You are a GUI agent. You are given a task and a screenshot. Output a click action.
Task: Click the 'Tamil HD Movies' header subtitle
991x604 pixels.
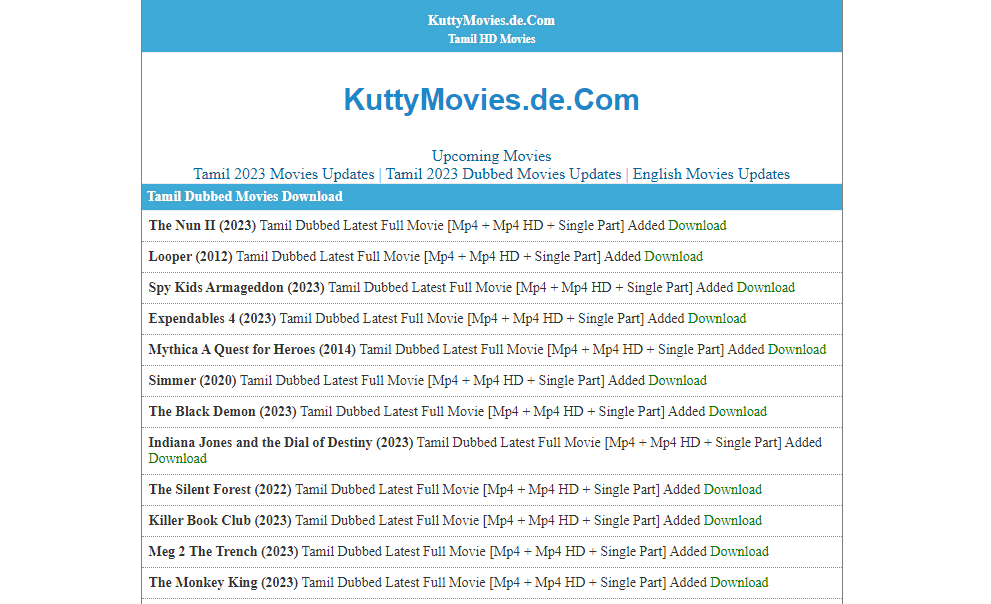pos(491,39)
